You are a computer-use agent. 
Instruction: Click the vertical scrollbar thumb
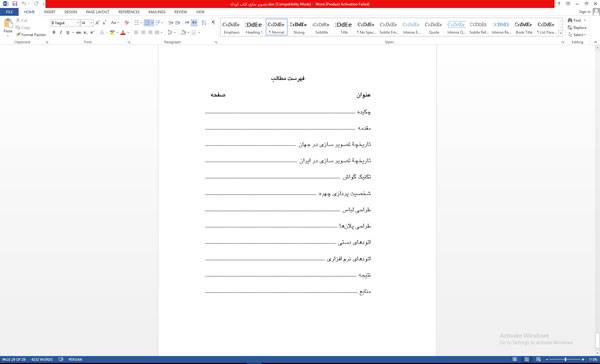click(x=597, y=340)
